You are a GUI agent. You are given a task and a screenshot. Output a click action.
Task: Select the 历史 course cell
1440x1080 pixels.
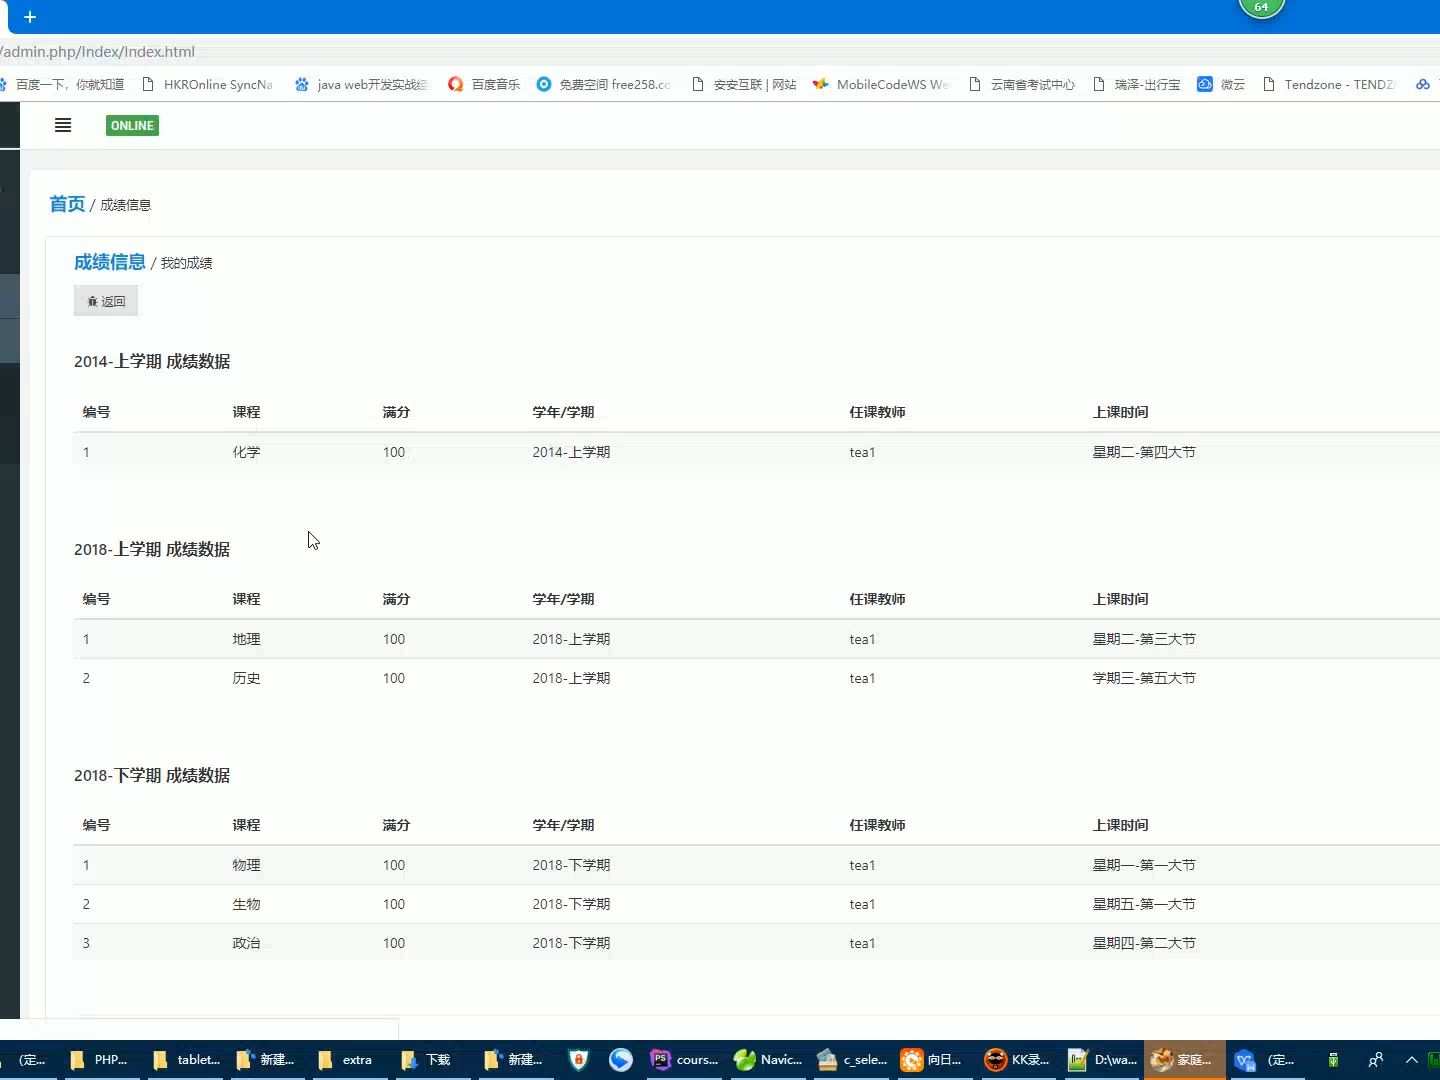pyautogui.click(x=246, y=678)
